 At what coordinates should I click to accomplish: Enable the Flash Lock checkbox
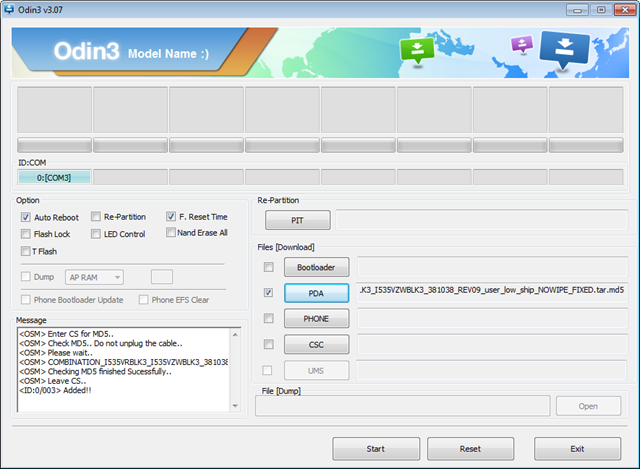[26, 234]
